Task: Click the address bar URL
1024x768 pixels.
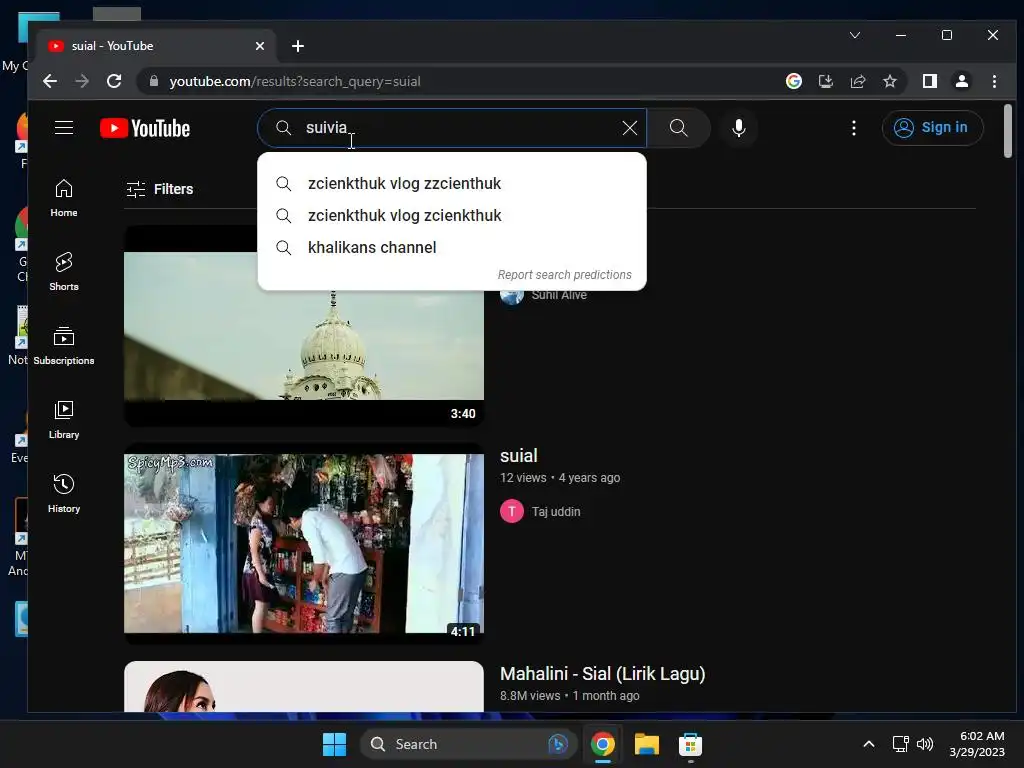Action: click(295, 82)
